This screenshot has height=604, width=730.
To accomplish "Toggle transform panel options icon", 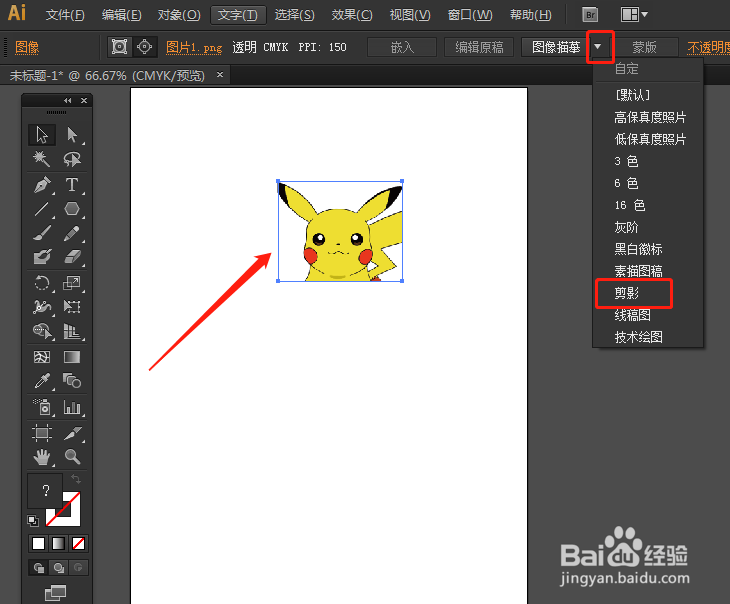I will pos(119,47).
